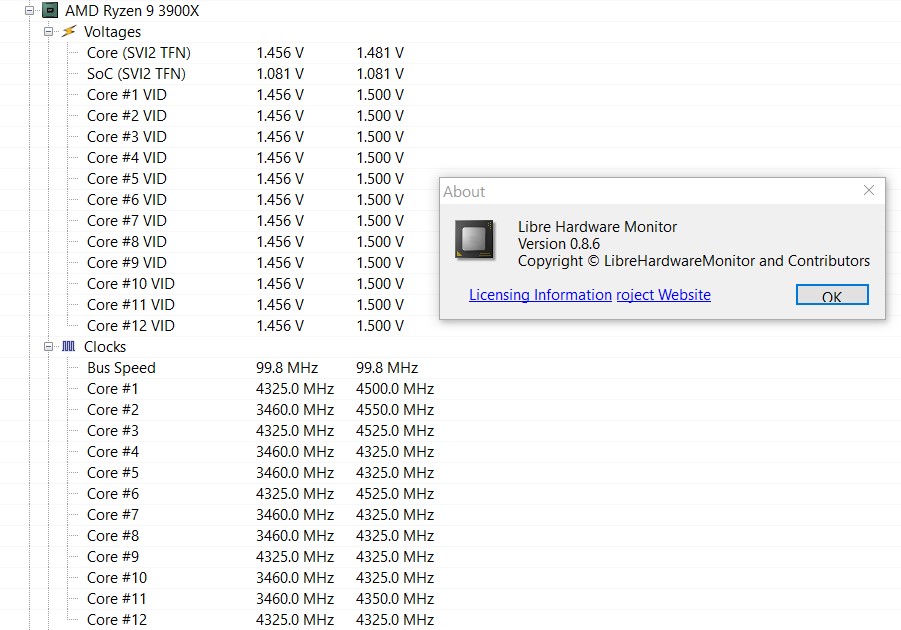The image size is (901, 630).
Task: Select the Core #2 clock row
Action: pyautogui.click(x=260, y=410)
